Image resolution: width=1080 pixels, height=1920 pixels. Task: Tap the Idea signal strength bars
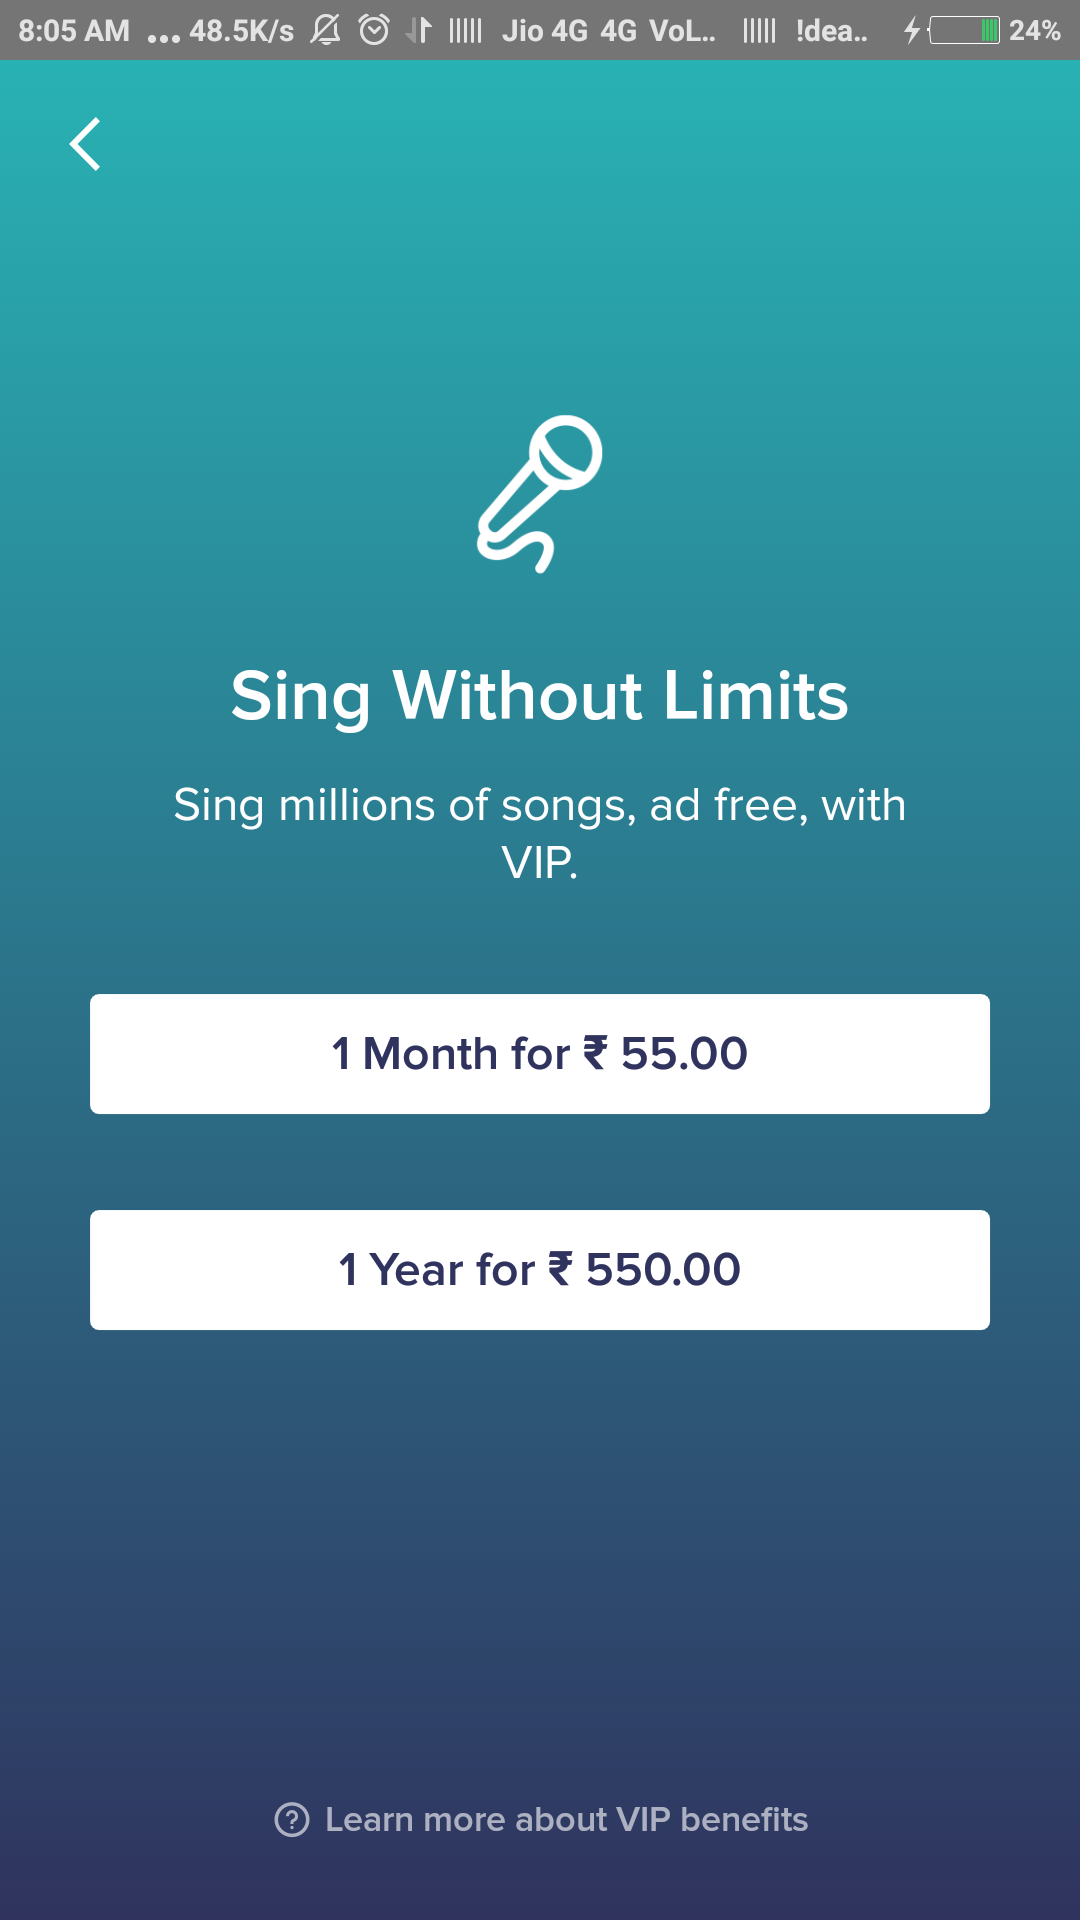759,30
